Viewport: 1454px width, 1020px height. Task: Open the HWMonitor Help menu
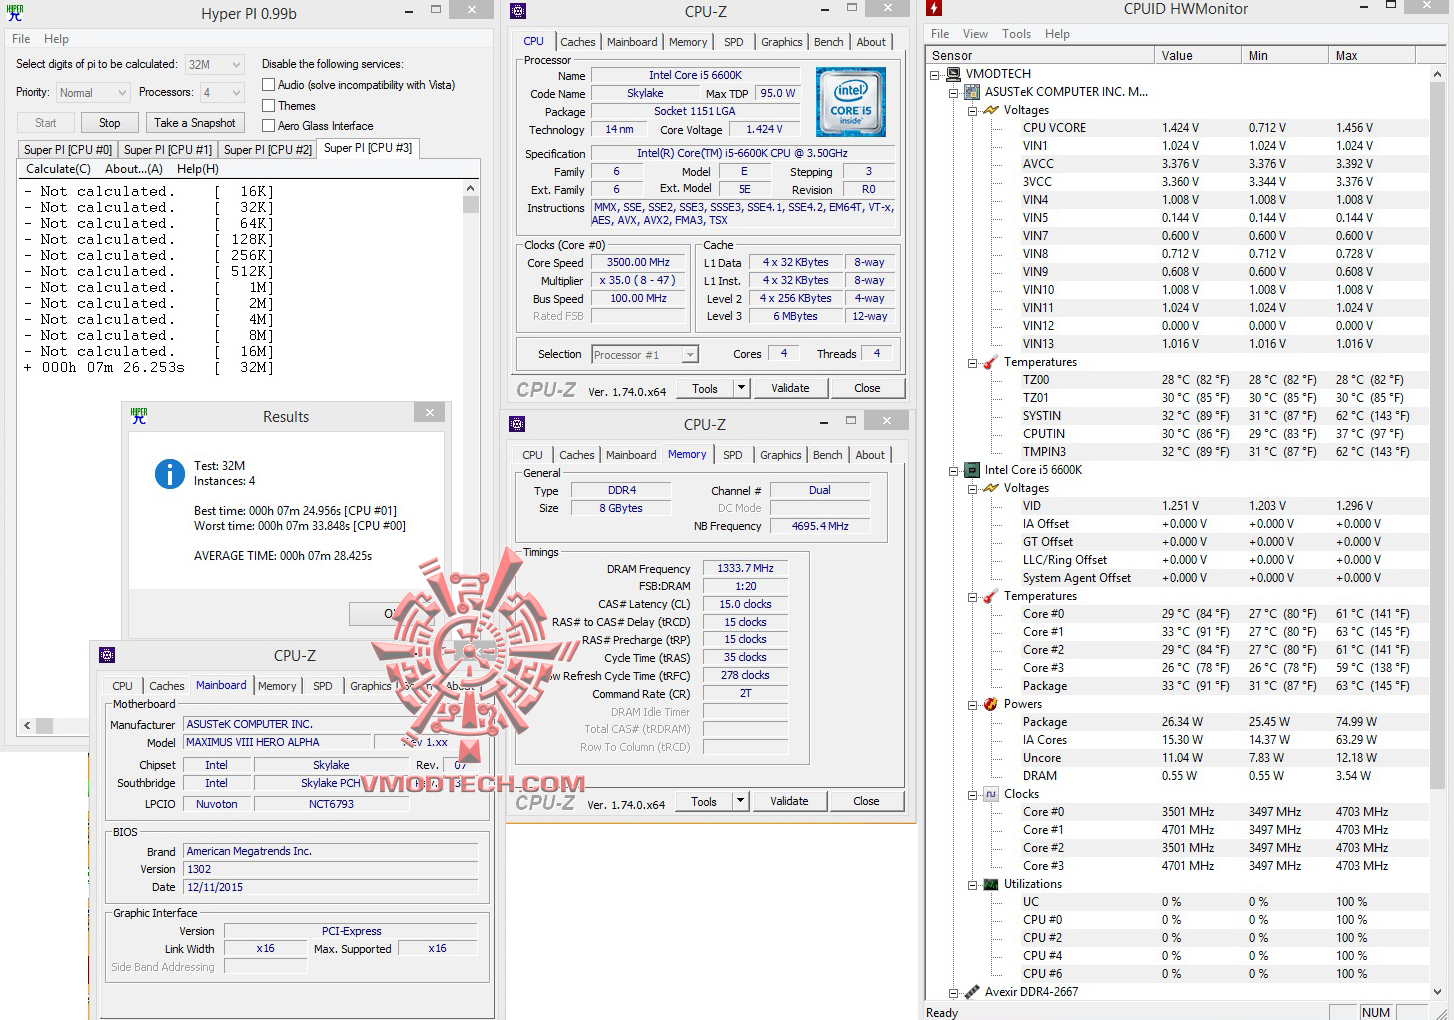(1057, 34)
